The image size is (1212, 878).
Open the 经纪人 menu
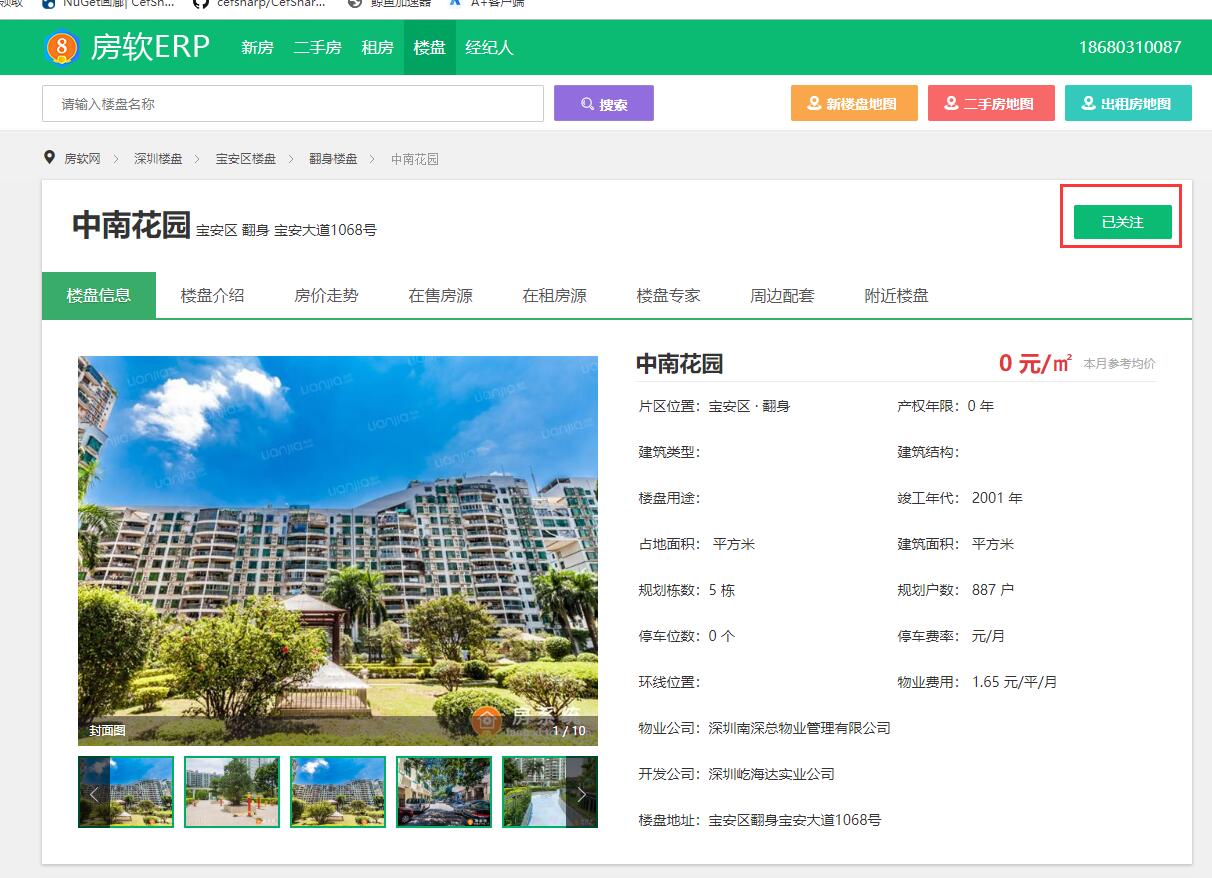click(489, 47)
